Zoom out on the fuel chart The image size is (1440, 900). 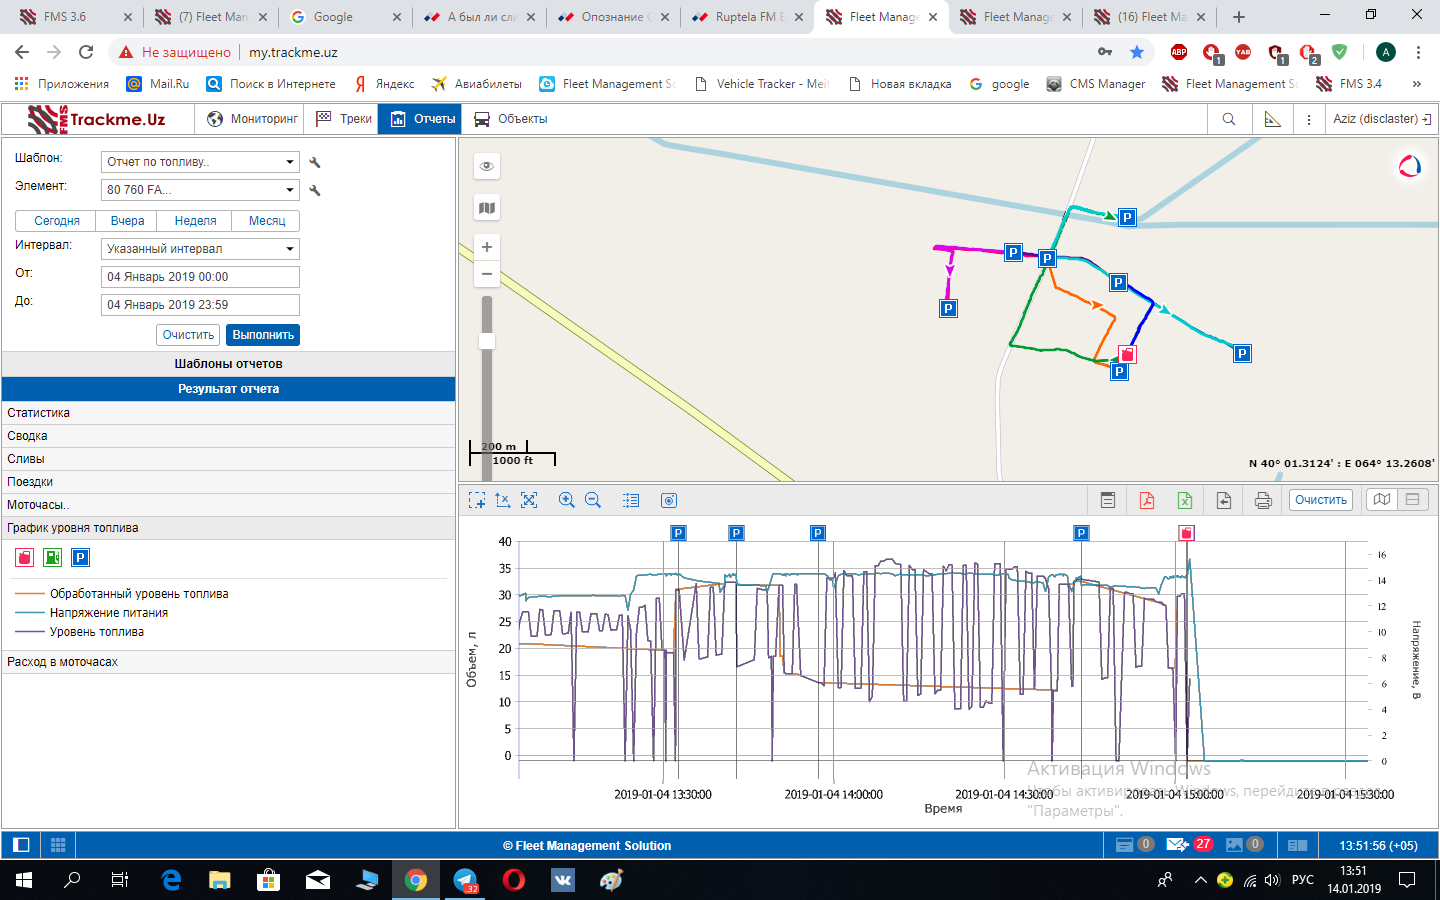point(593,500)
